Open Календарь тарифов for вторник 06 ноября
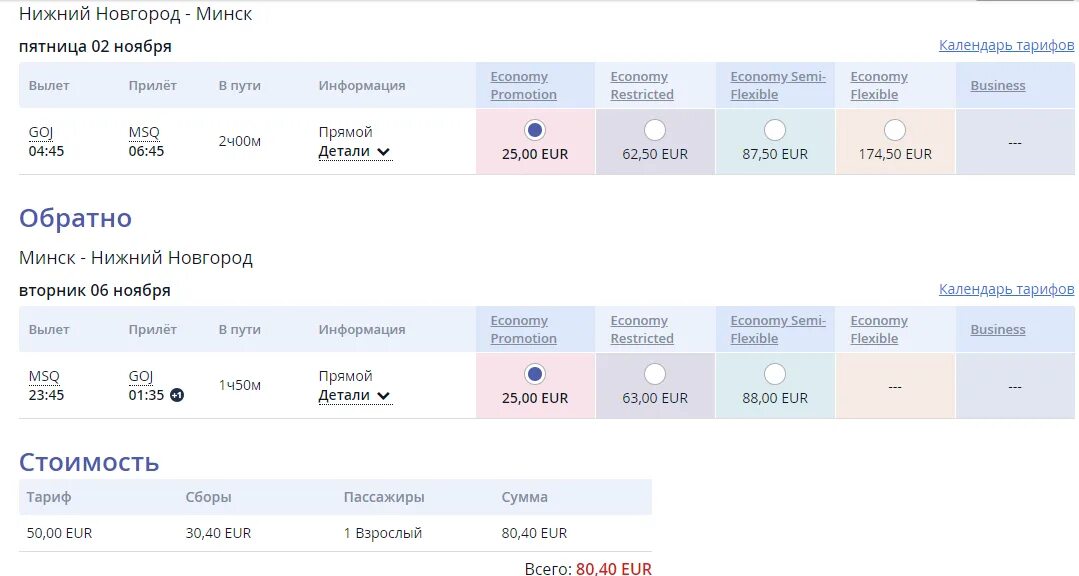The height and width of the screenshot is (576, 1079). coord(1006,290)
